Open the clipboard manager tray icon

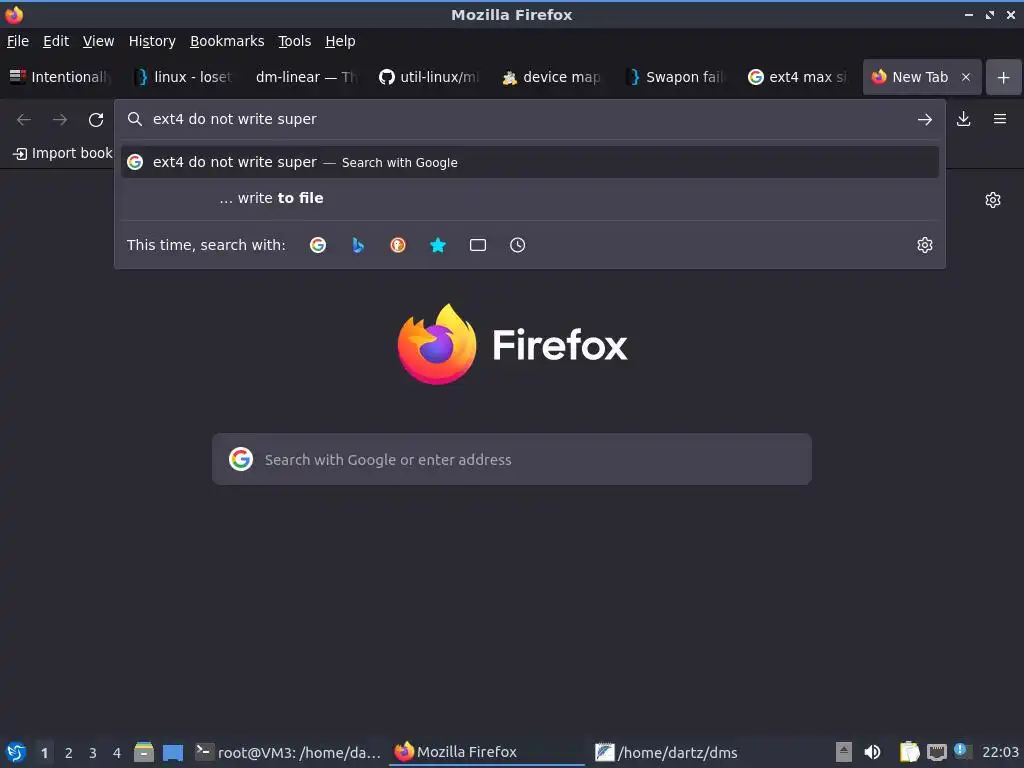(x=909, y=752)
